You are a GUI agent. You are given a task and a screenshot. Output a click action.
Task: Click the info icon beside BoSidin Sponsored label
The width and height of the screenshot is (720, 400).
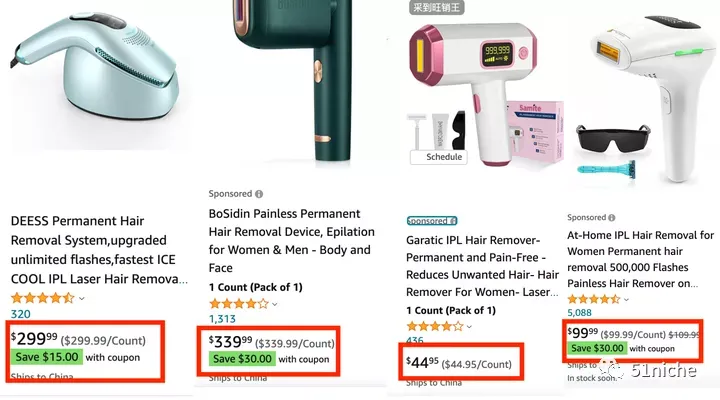click(259, 194)
